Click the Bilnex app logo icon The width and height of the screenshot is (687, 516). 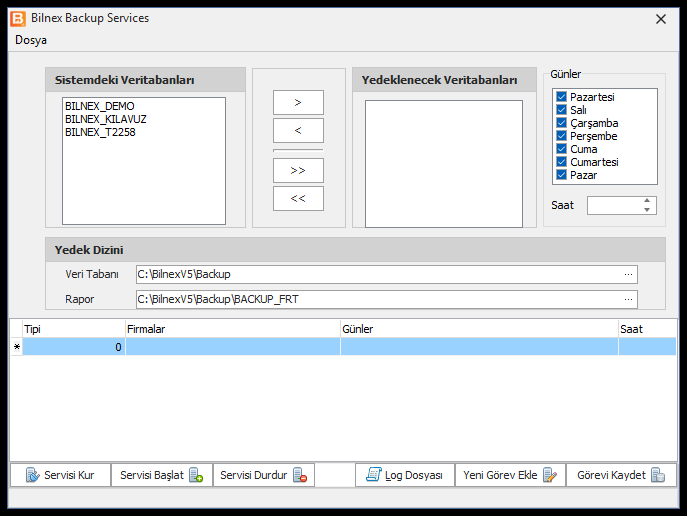pos(18,18)
